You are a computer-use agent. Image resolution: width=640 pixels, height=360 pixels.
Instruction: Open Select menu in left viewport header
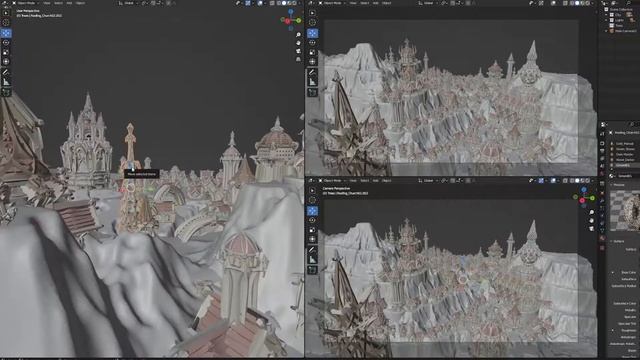coord(58,3)
